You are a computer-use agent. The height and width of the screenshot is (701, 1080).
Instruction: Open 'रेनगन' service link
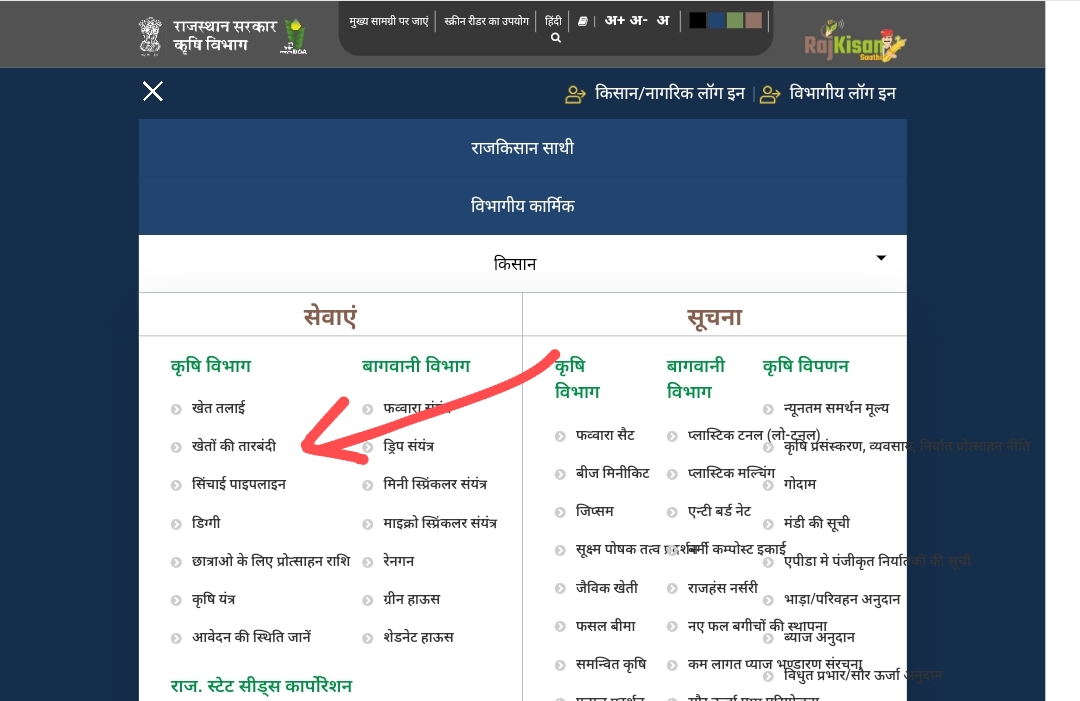[399, 561]
